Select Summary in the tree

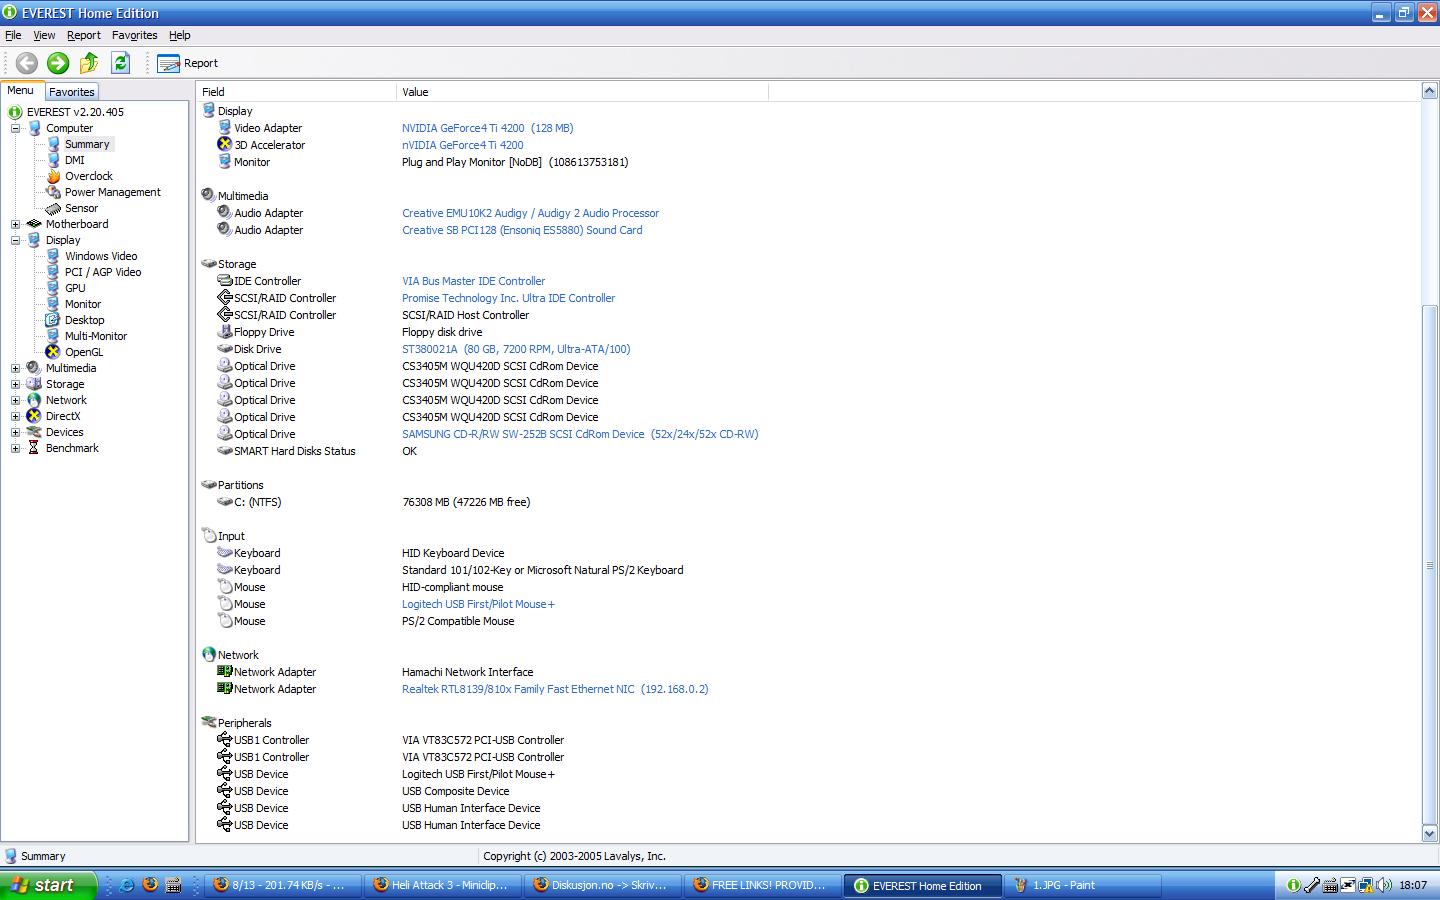pyautogui.click(x=87, y=144)
